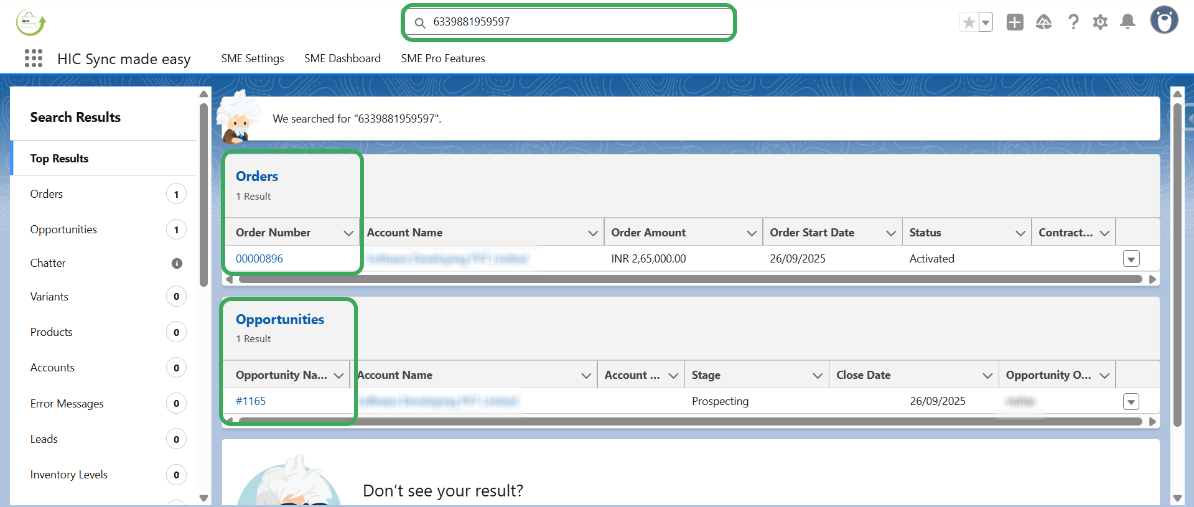This screenshot has width=1194, height=507.
Task: Expand the Order Amount column menu
Action: (752, 233)
